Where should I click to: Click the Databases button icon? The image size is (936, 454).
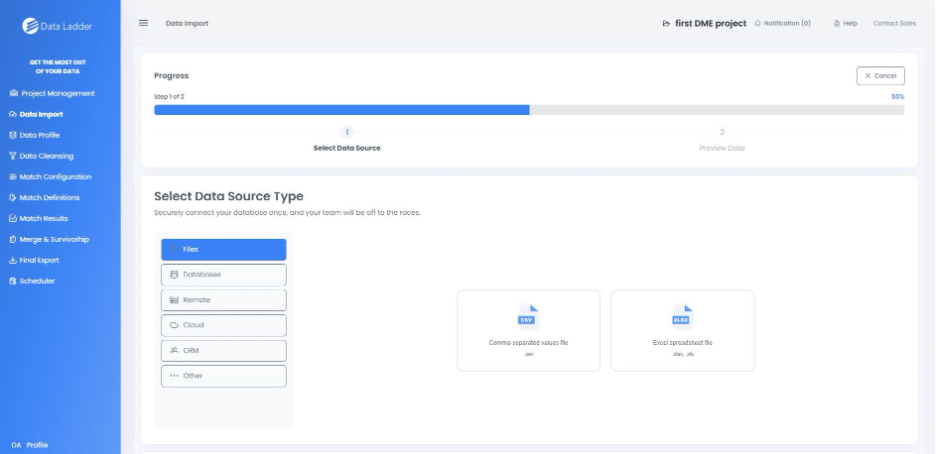tap(174, 275)
